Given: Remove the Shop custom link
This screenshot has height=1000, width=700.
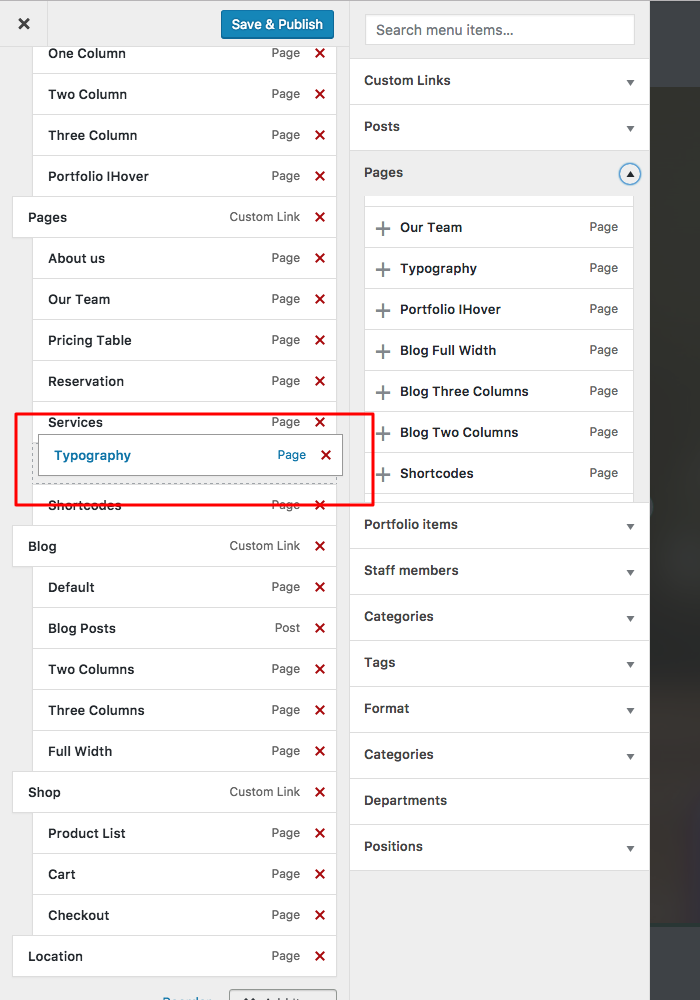Looking at the screenshot, I should pos(320,792).
